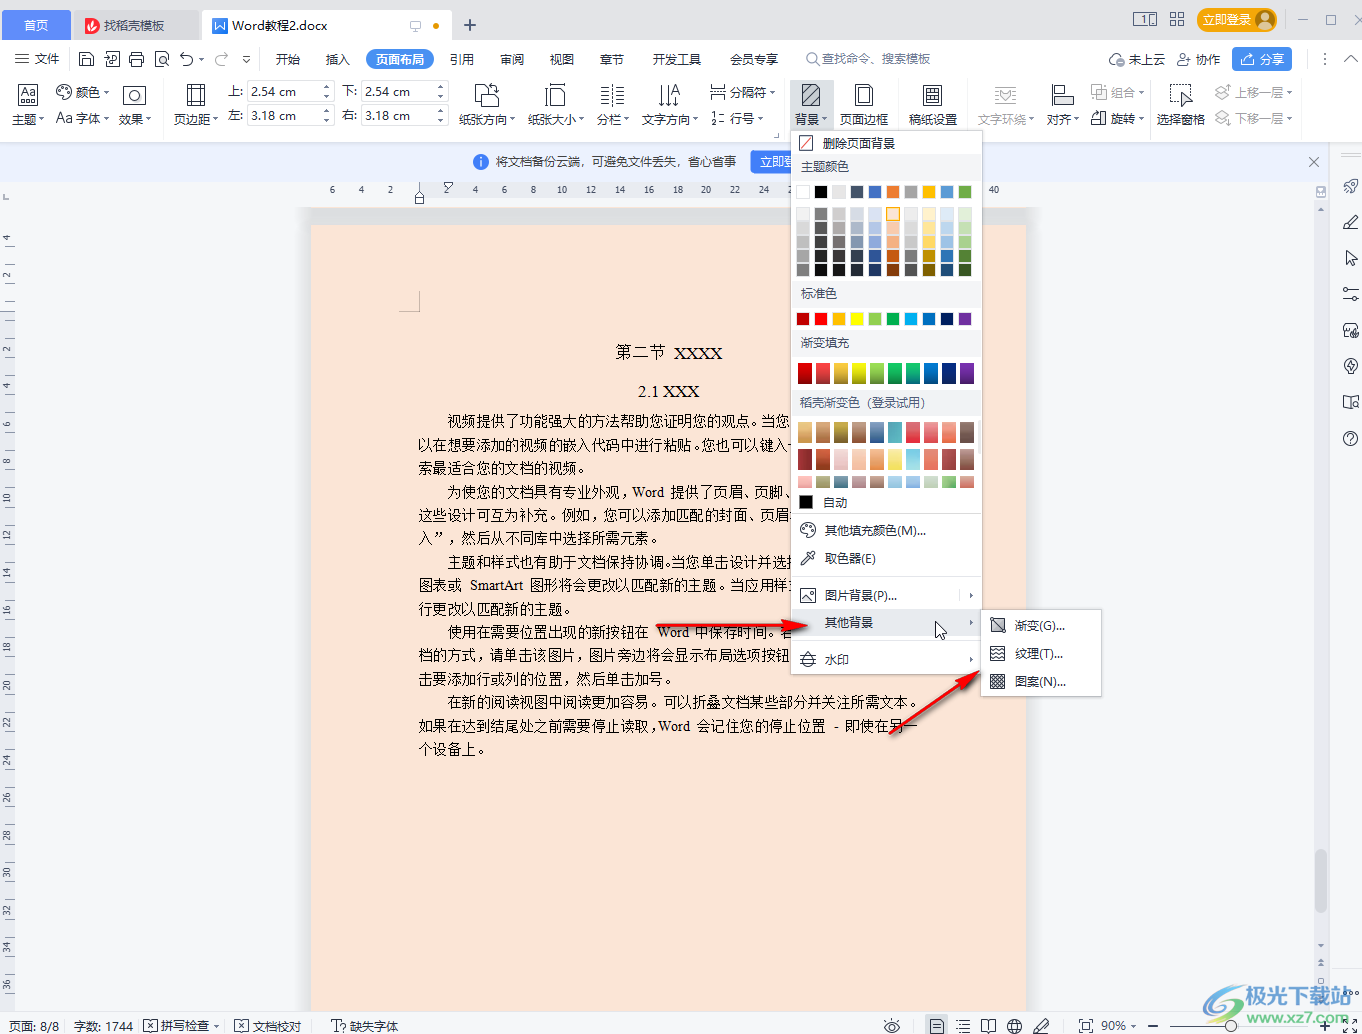Open the File (文件) menu
The height and width of the screenshot is (1034, 1362).
coord(37,59)
